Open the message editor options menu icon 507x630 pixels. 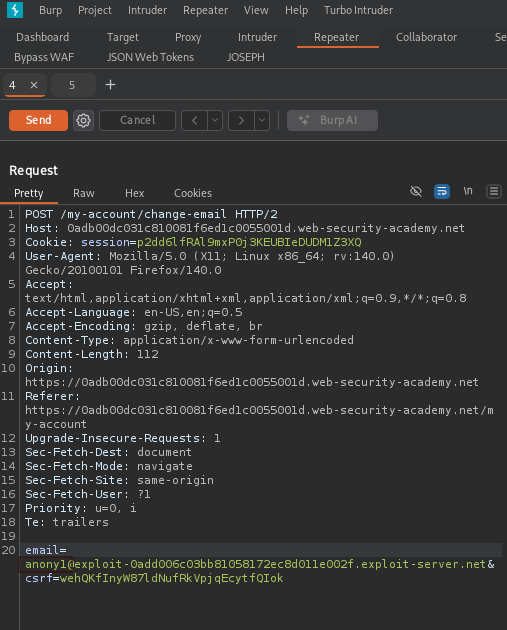pos(494,191)
